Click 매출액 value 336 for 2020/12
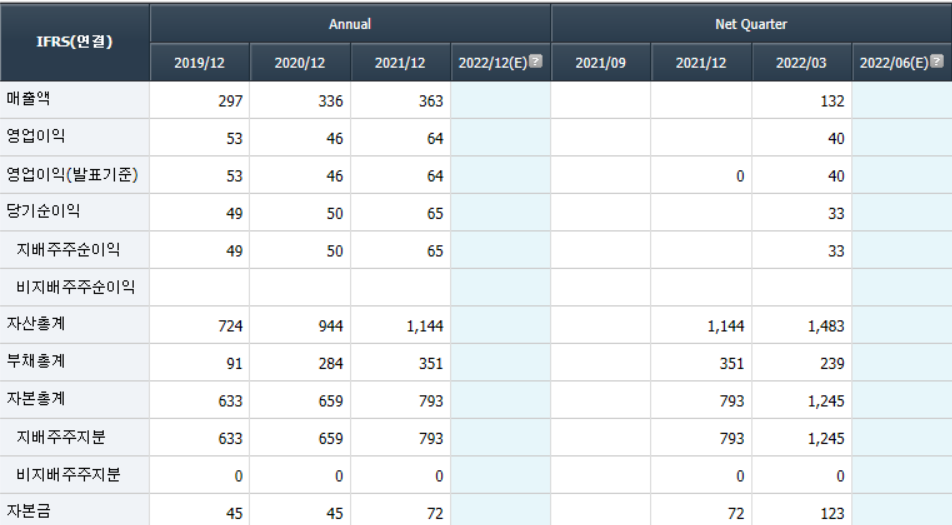Screen dimensions: 952x525 (x=330, y=101)
